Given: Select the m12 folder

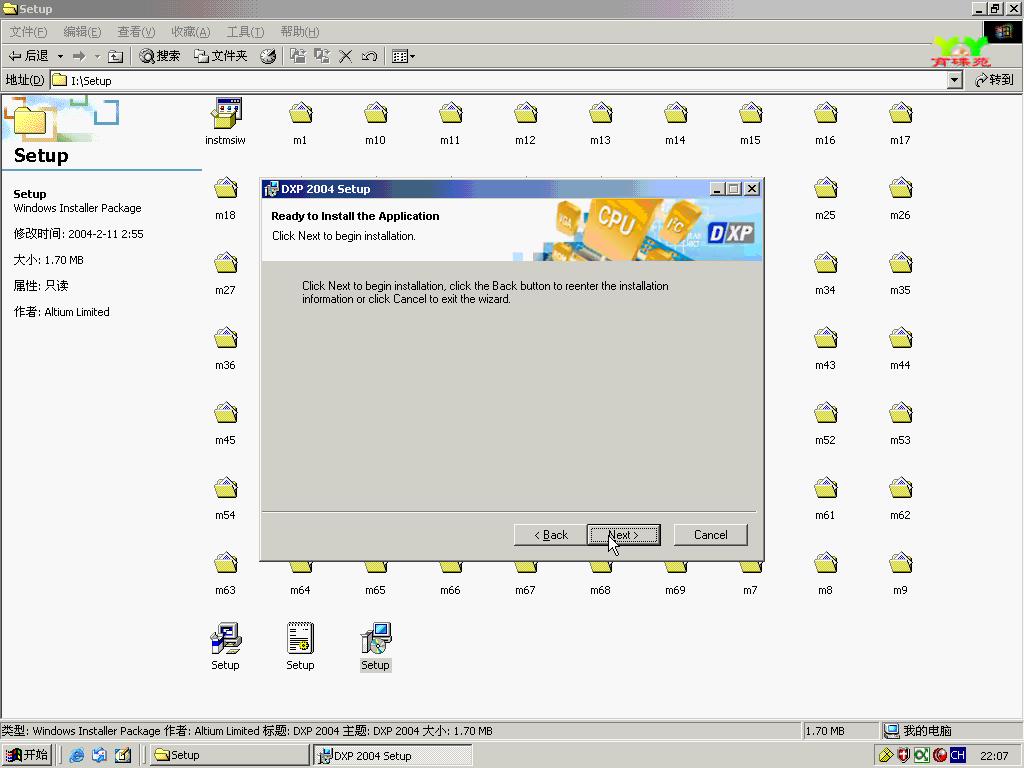Looking at the screenshot, I should [x=525, y=122].
